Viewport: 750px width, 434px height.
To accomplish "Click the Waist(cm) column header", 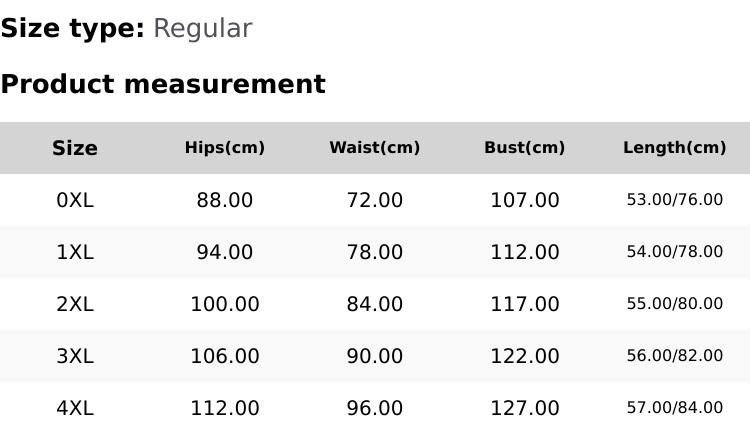I will coord(375,148).
